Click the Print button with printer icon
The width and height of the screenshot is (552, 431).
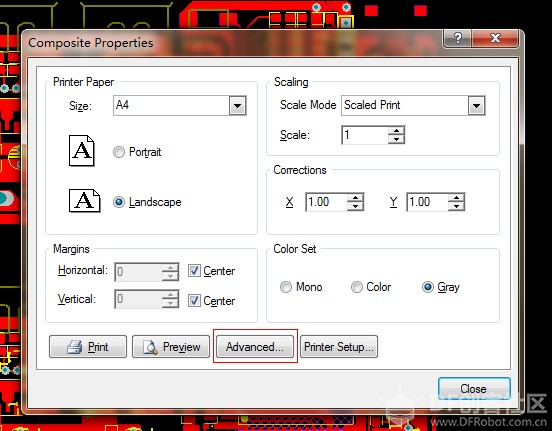click(x=88, y=347)
